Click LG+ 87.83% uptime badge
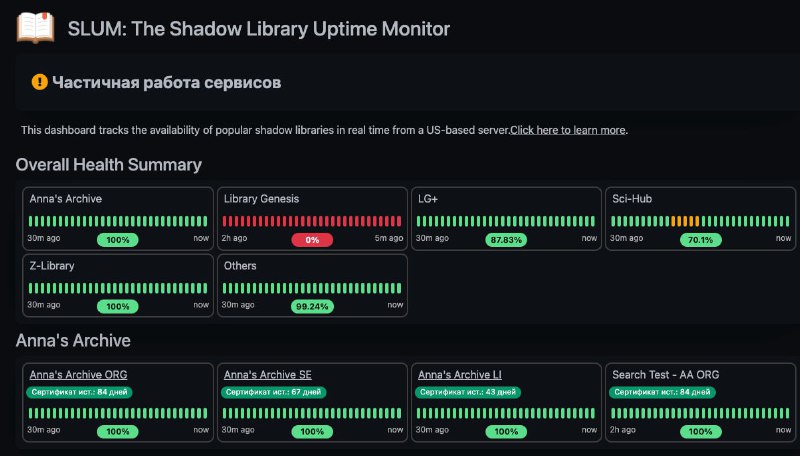 point(506,240)
